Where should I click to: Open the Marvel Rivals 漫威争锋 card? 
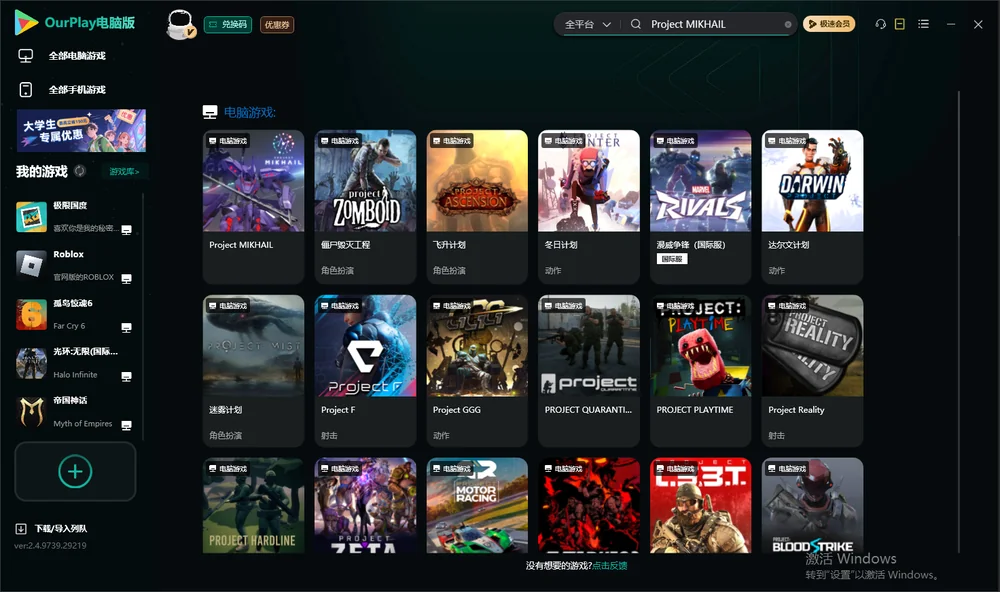point(701,207)
